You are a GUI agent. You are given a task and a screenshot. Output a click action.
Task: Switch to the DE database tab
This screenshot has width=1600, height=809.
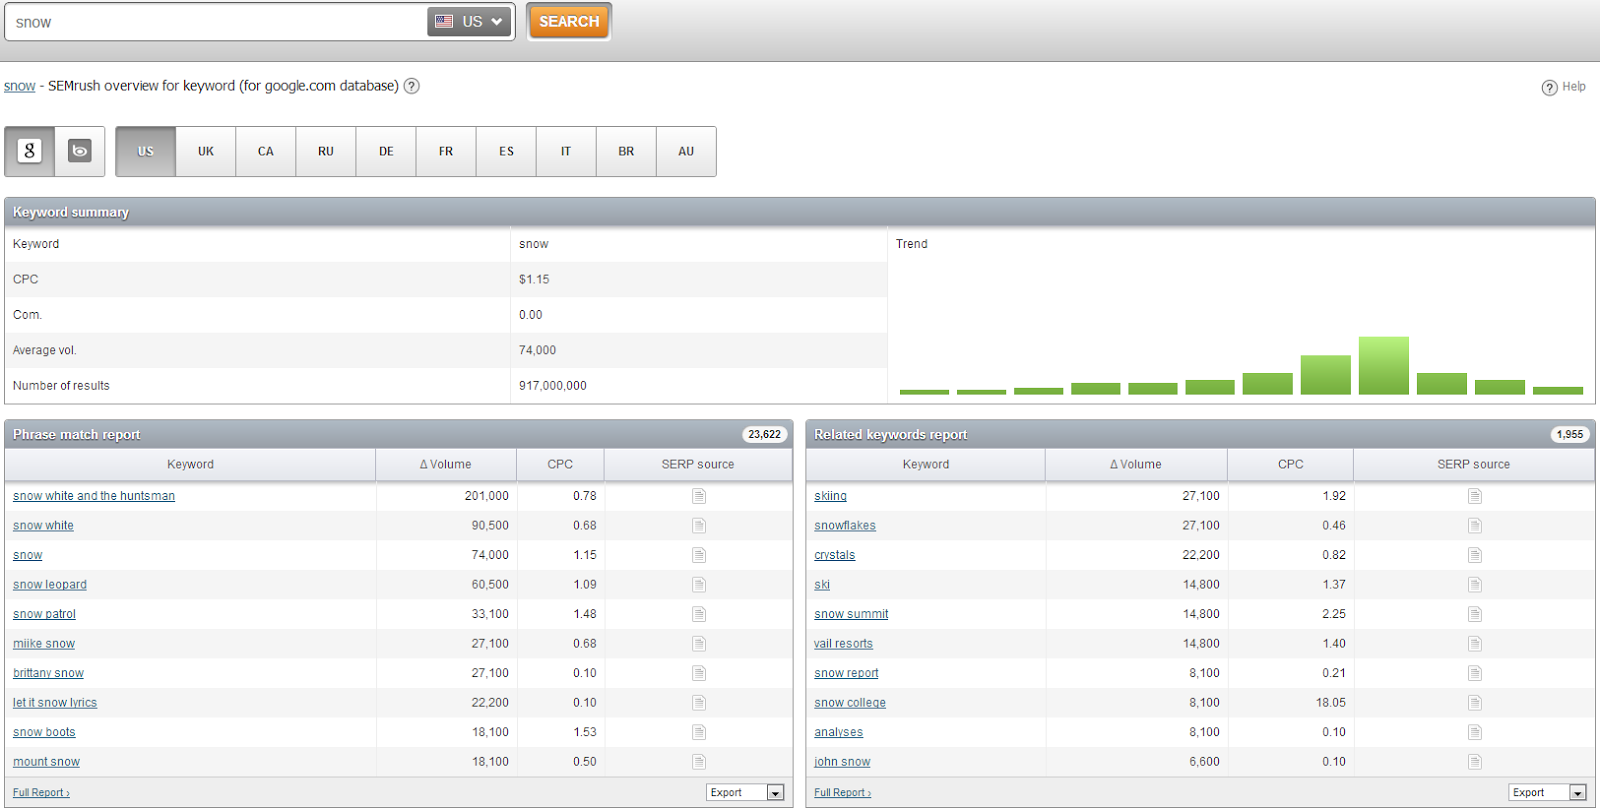[x=386, y=151]
